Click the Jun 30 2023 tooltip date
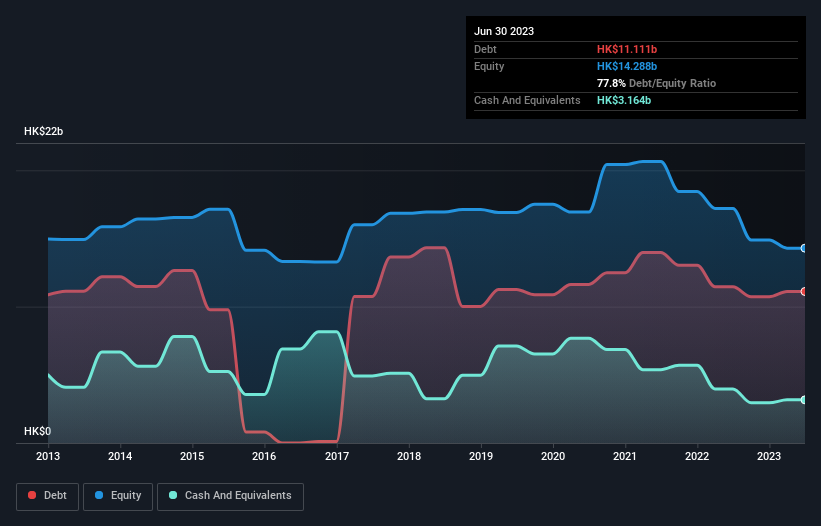Image resolution: width=821 pixels, height=526 pixels. [504, 31]
